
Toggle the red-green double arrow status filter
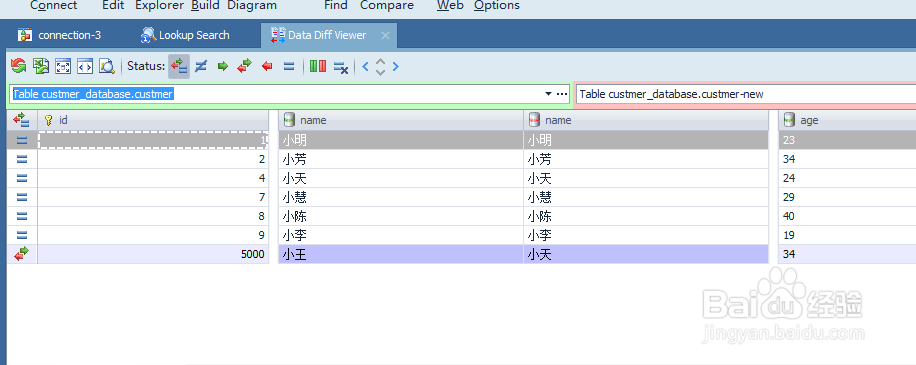[244, 66]
